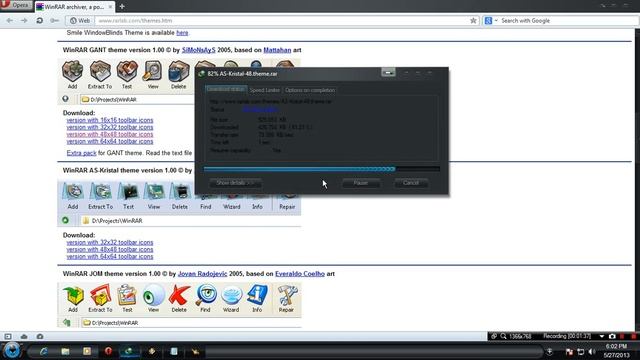Screen dimensions: 640x360
Task: Click the browser Back arrow
Action: [10, 20]
